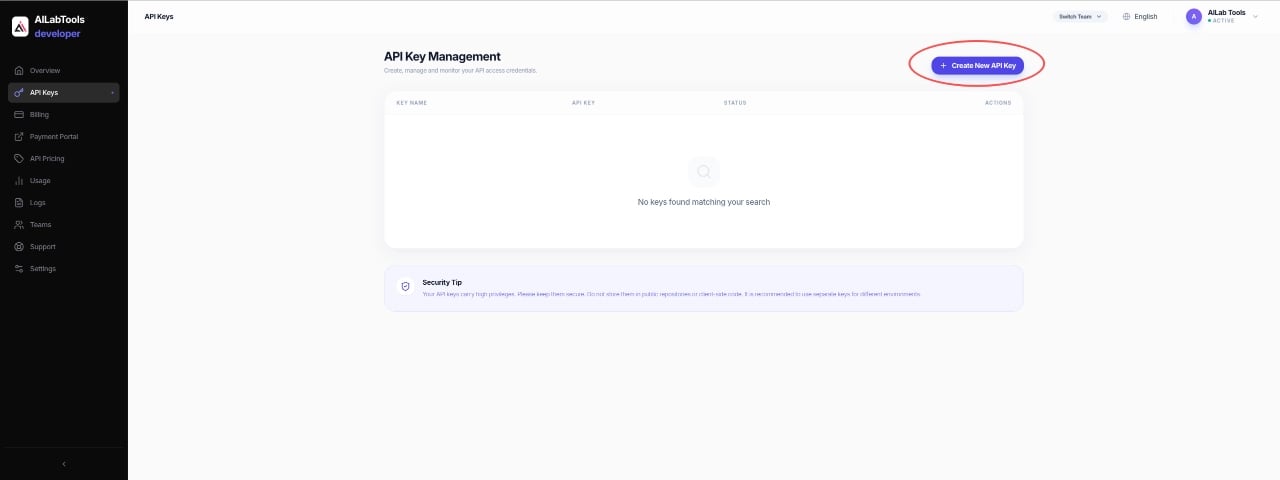Image resolution: width=1280 pixels, height=480 pixels.
Task: Click the API Keys breadcrumb title
Action: (159, 17)
